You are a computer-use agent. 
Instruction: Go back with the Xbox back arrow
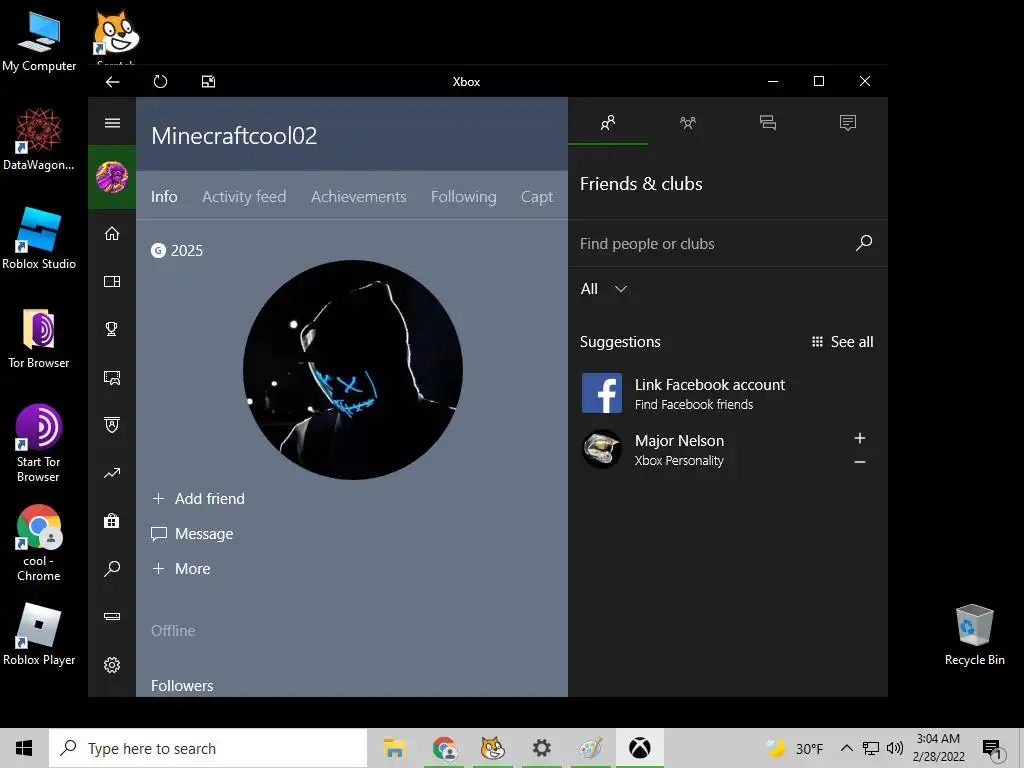coord(112,82)
